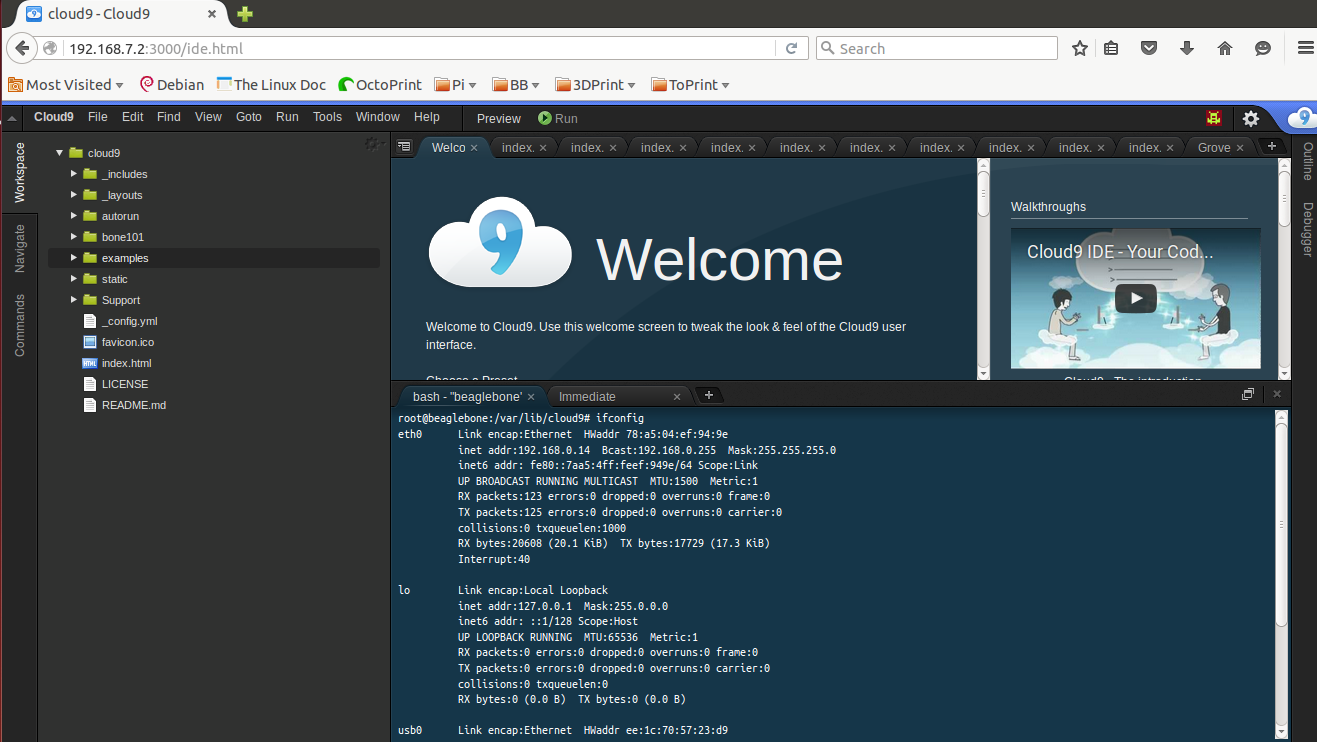Viewport: 1317px width, 742px height.
Task: Open the Commands side panel
Action: click(20, 325)
